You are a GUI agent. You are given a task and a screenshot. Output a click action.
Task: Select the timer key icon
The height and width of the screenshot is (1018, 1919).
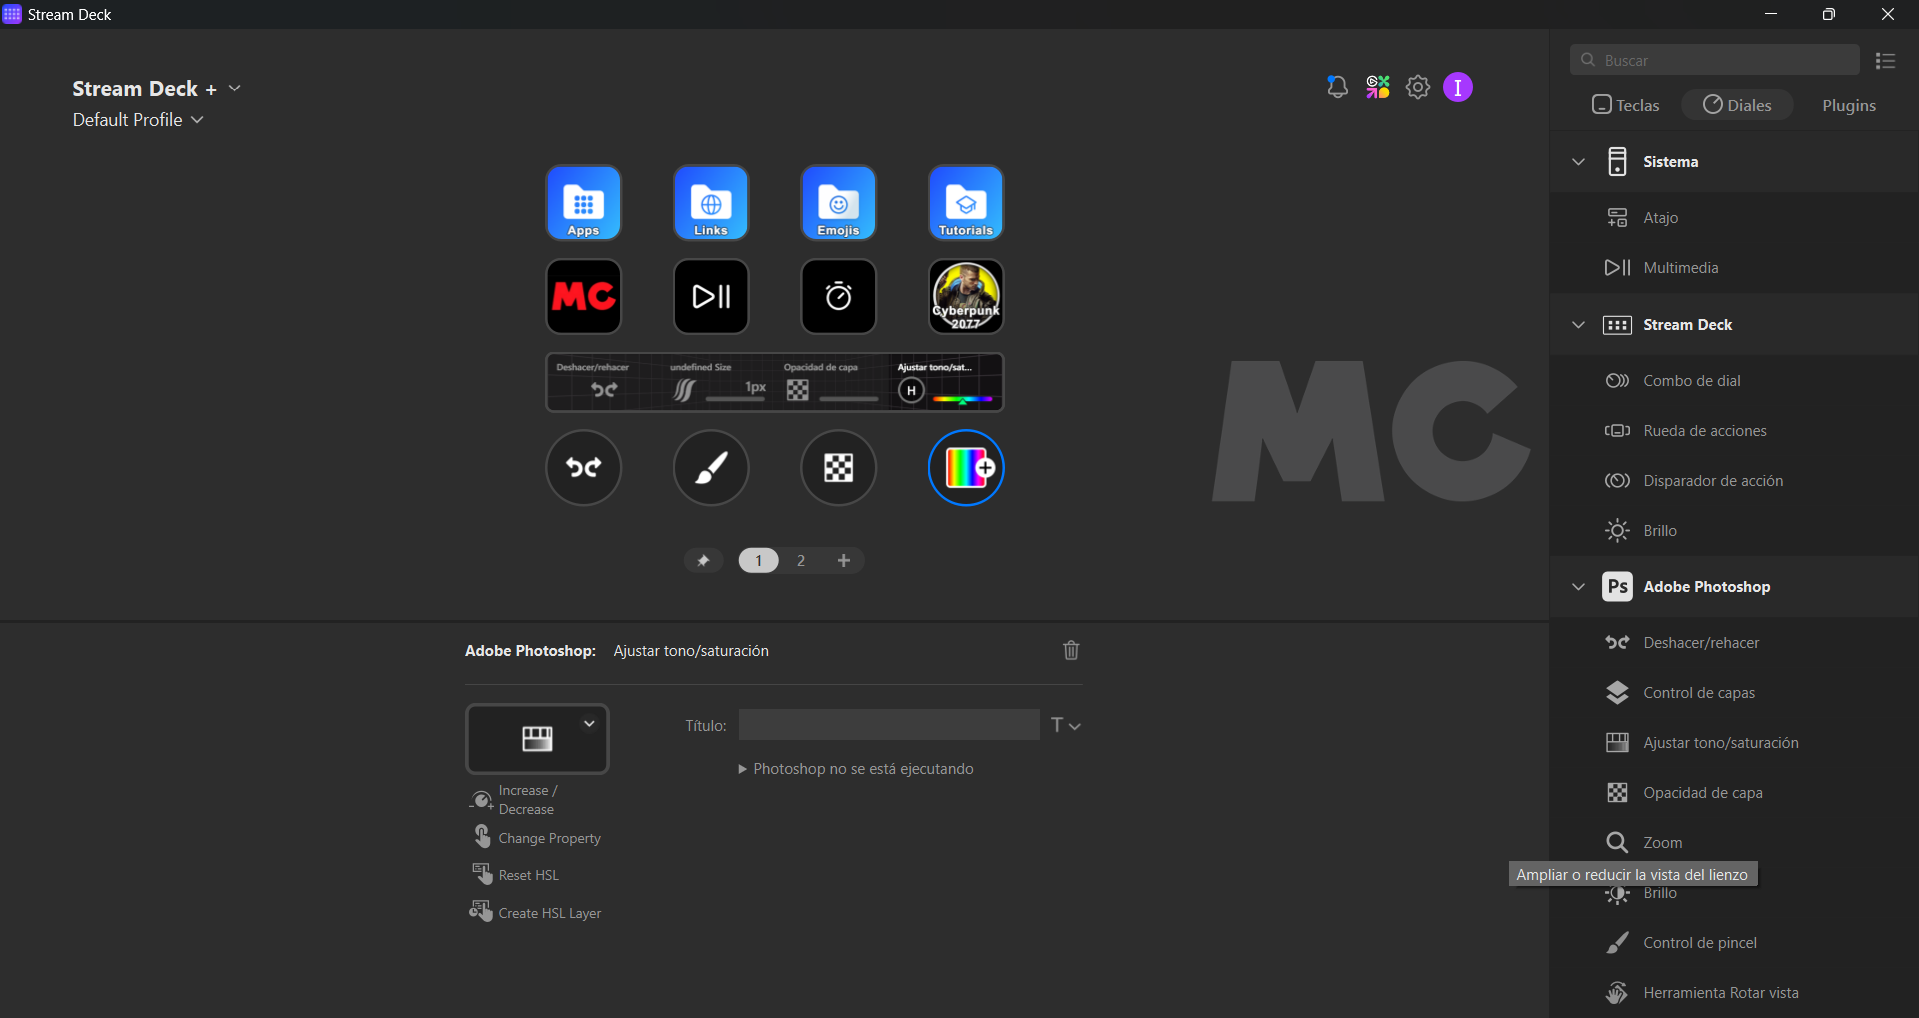838,297
